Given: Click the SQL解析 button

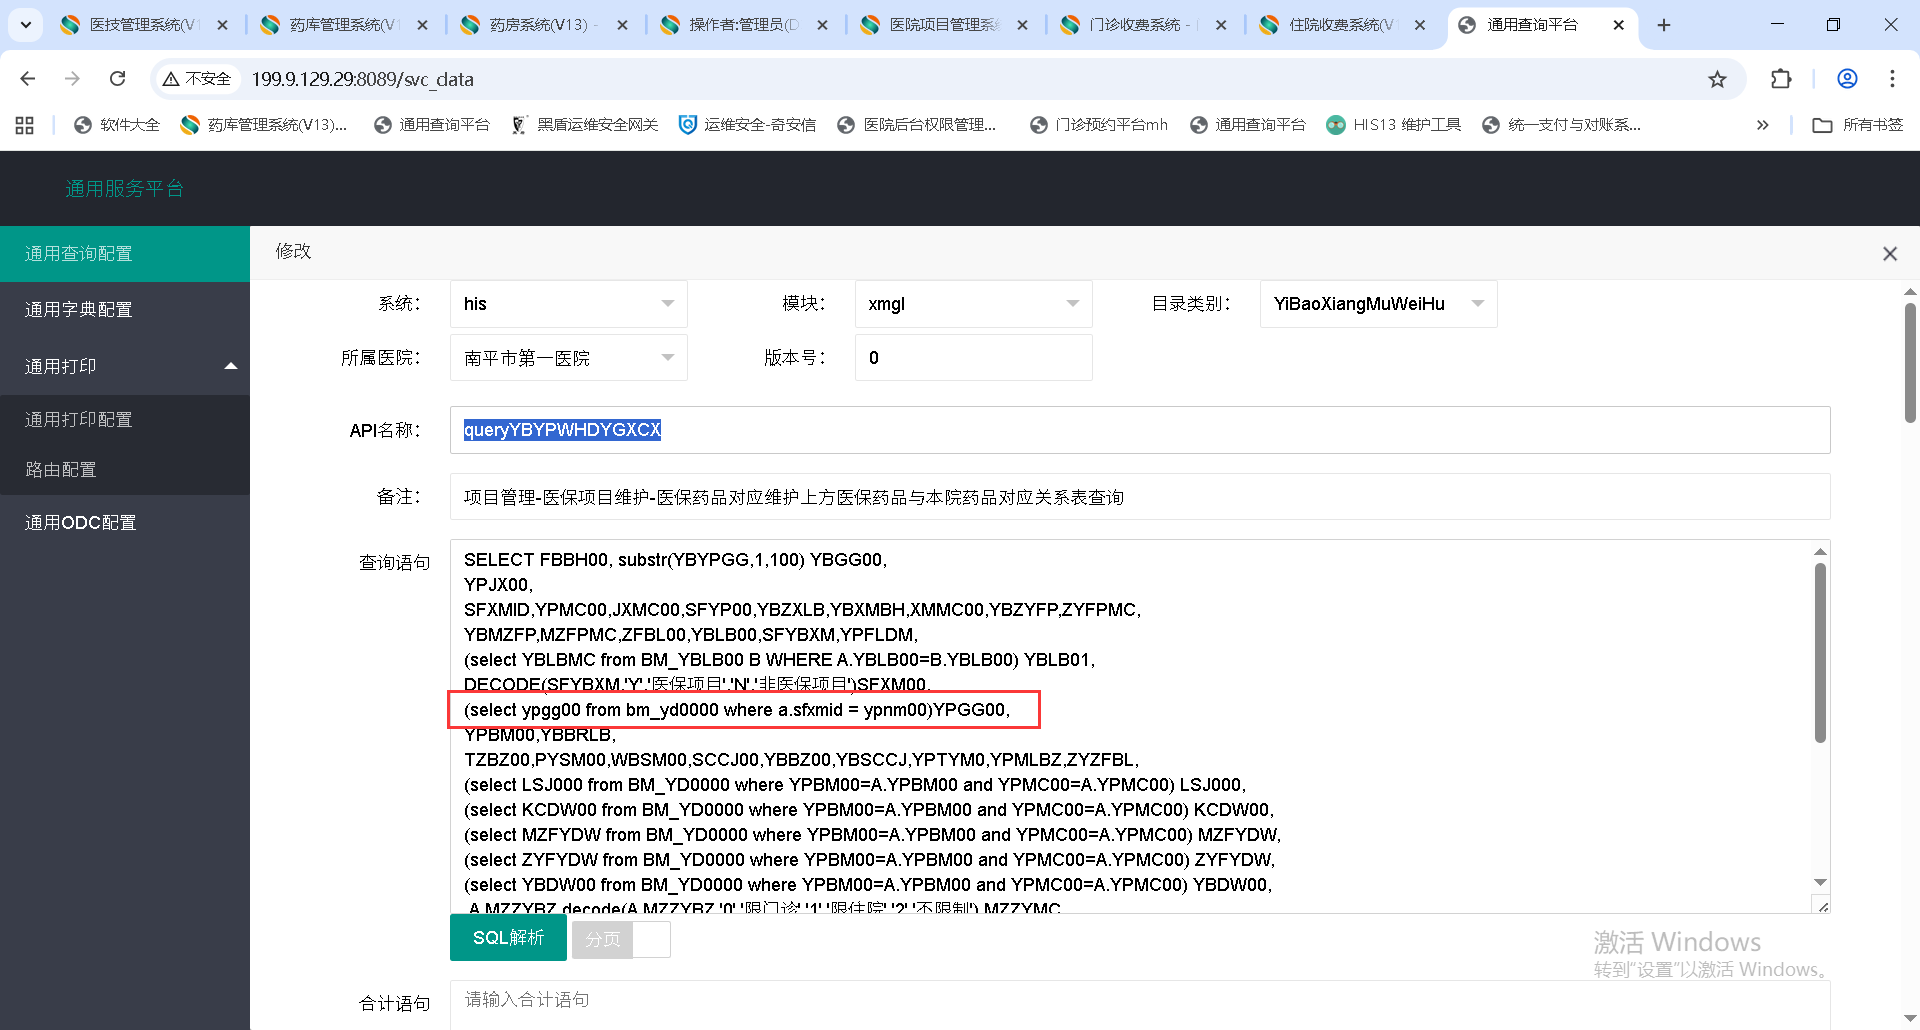Looking at the screenshot, I should pos(508,938).
